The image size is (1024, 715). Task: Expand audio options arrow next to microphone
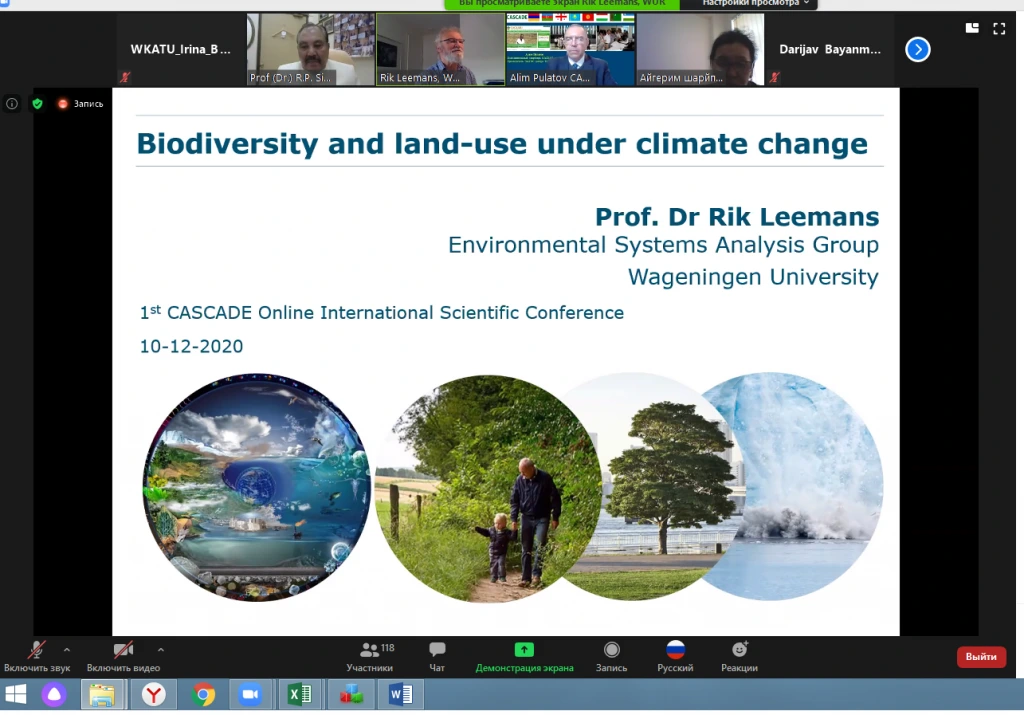coord(67,650)
